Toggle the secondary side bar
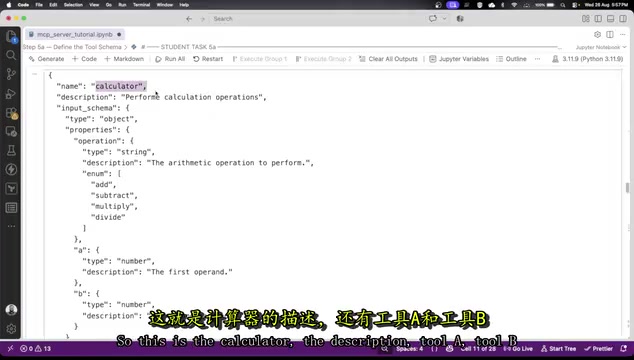This screenshot has height=360, width=634. [623, 19]
